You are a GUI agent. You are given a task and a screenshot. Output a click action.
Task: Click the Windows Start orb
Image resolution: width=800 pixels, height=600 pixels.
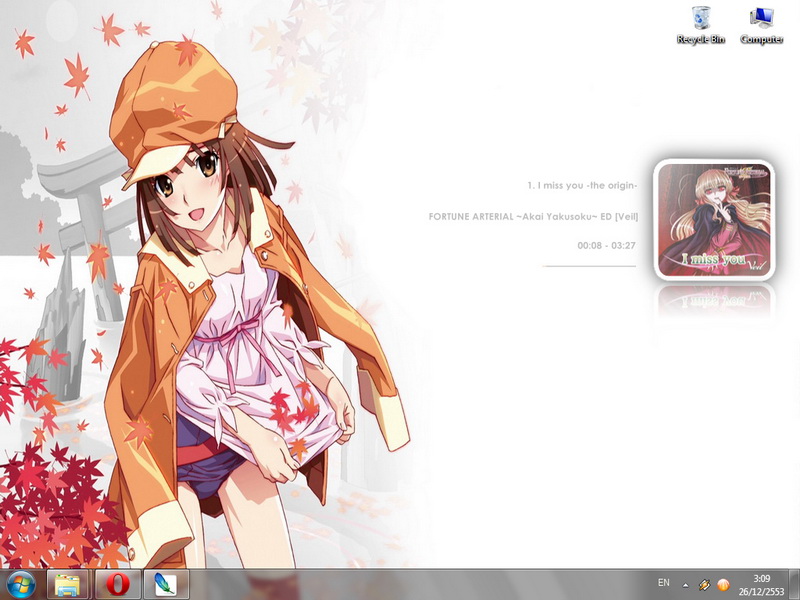tap(20, 585)
